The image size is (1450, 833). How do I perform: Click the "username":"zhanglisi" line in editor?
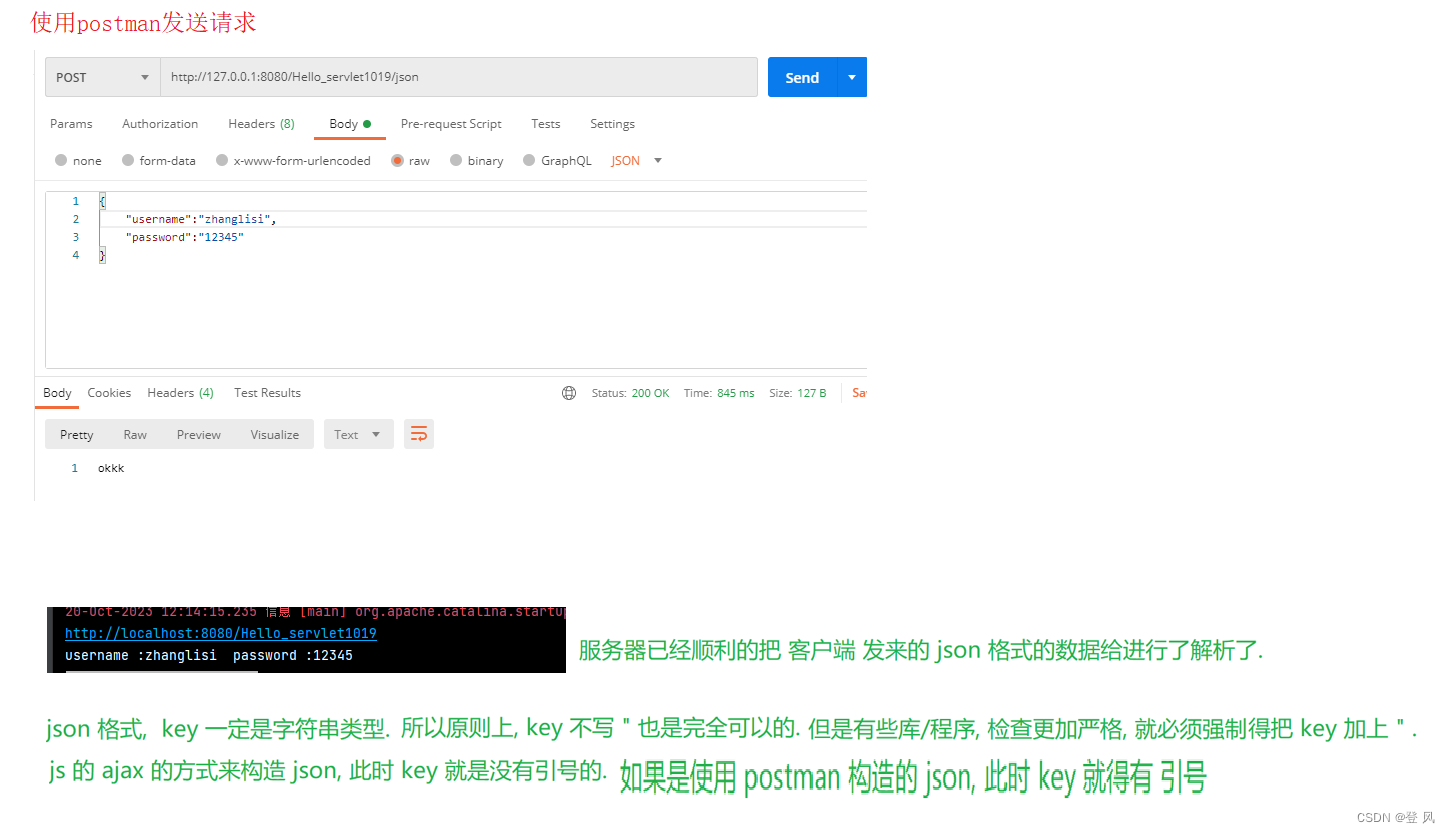(x=200, y=219)
